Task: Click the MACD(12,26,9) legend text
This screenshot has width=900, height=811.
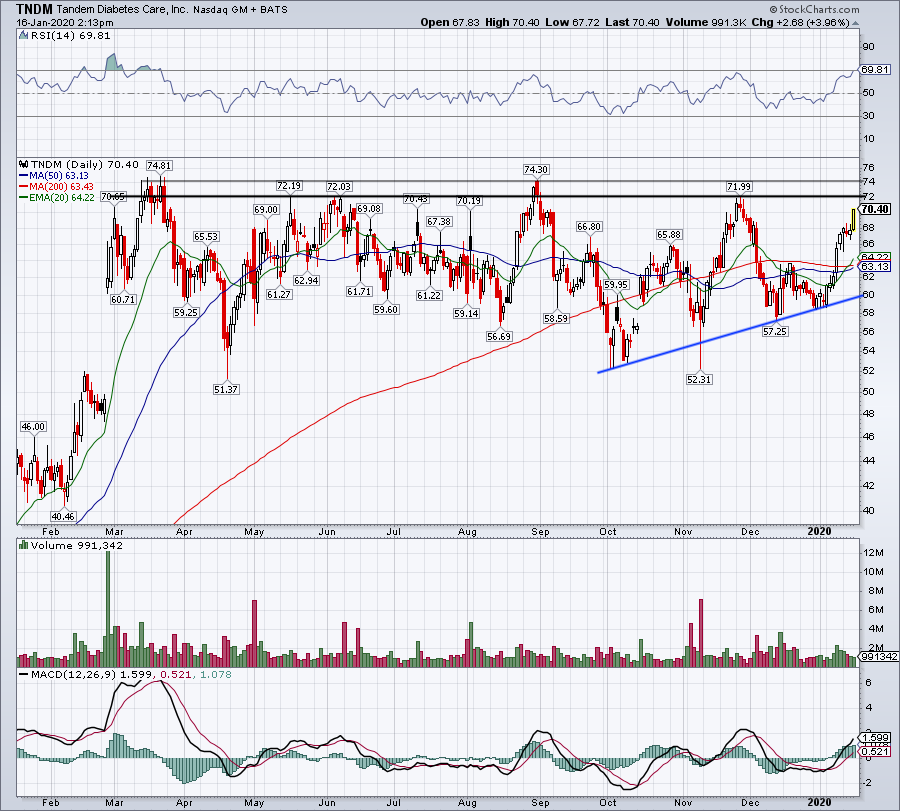Action: click(74, 674)
